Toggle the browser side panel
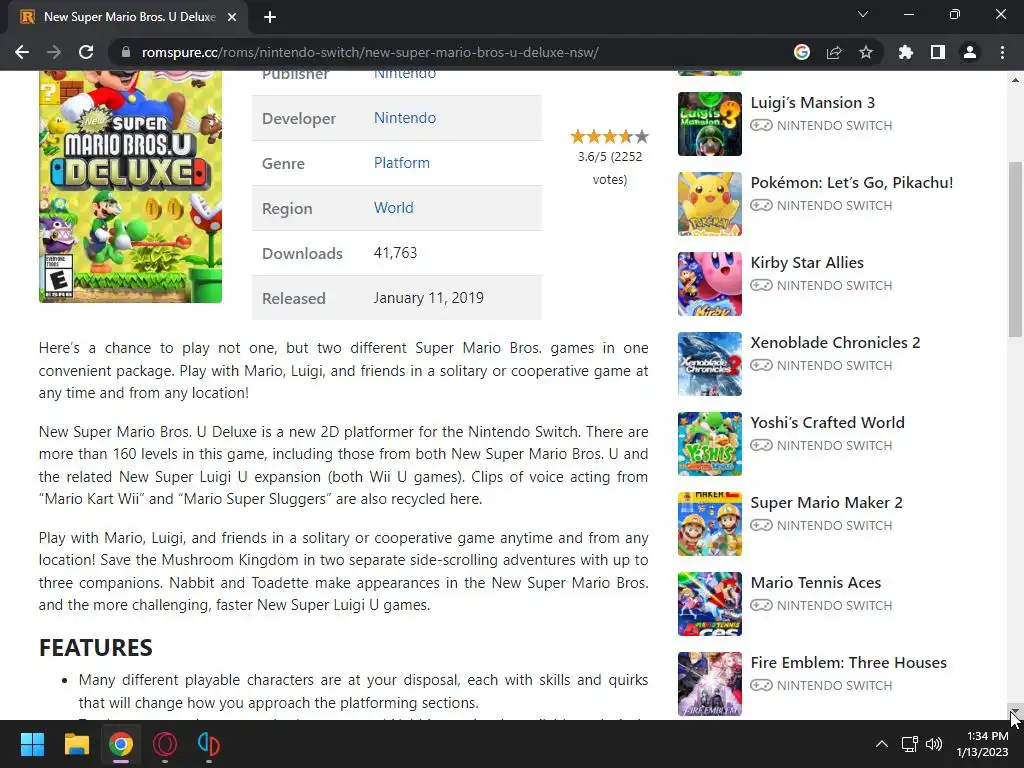 938,52
